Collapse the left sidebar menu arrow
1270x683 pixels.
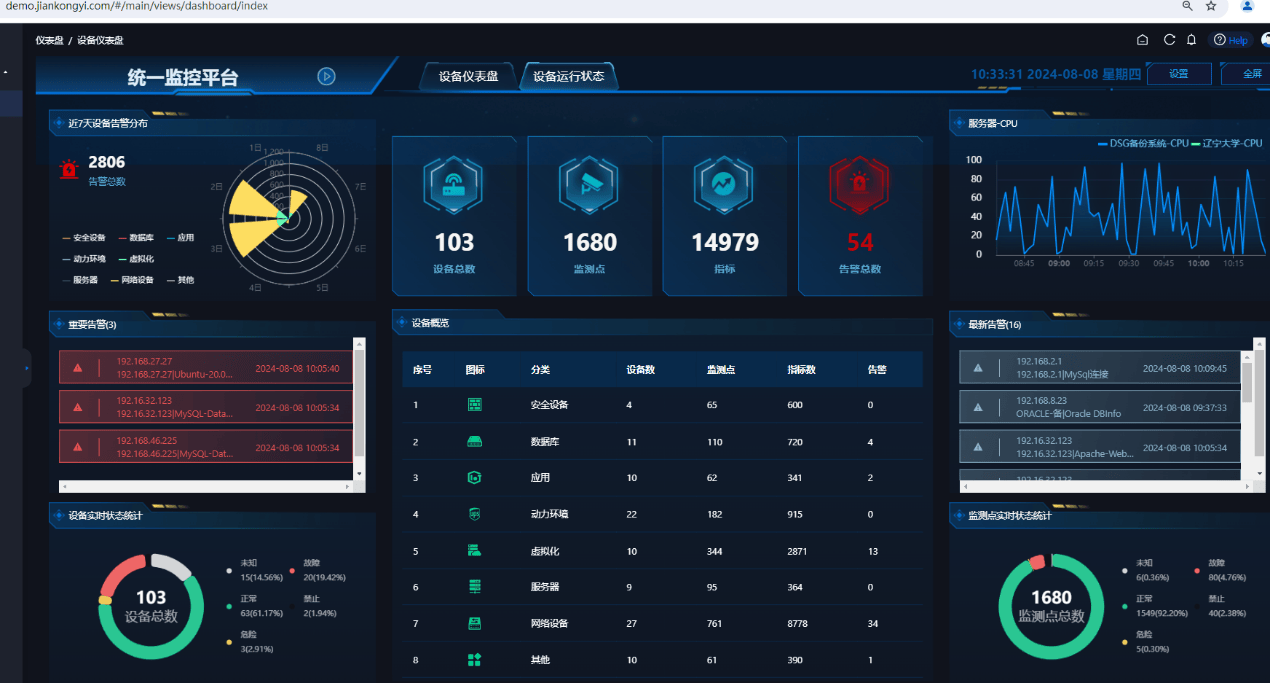coord(5,72)
